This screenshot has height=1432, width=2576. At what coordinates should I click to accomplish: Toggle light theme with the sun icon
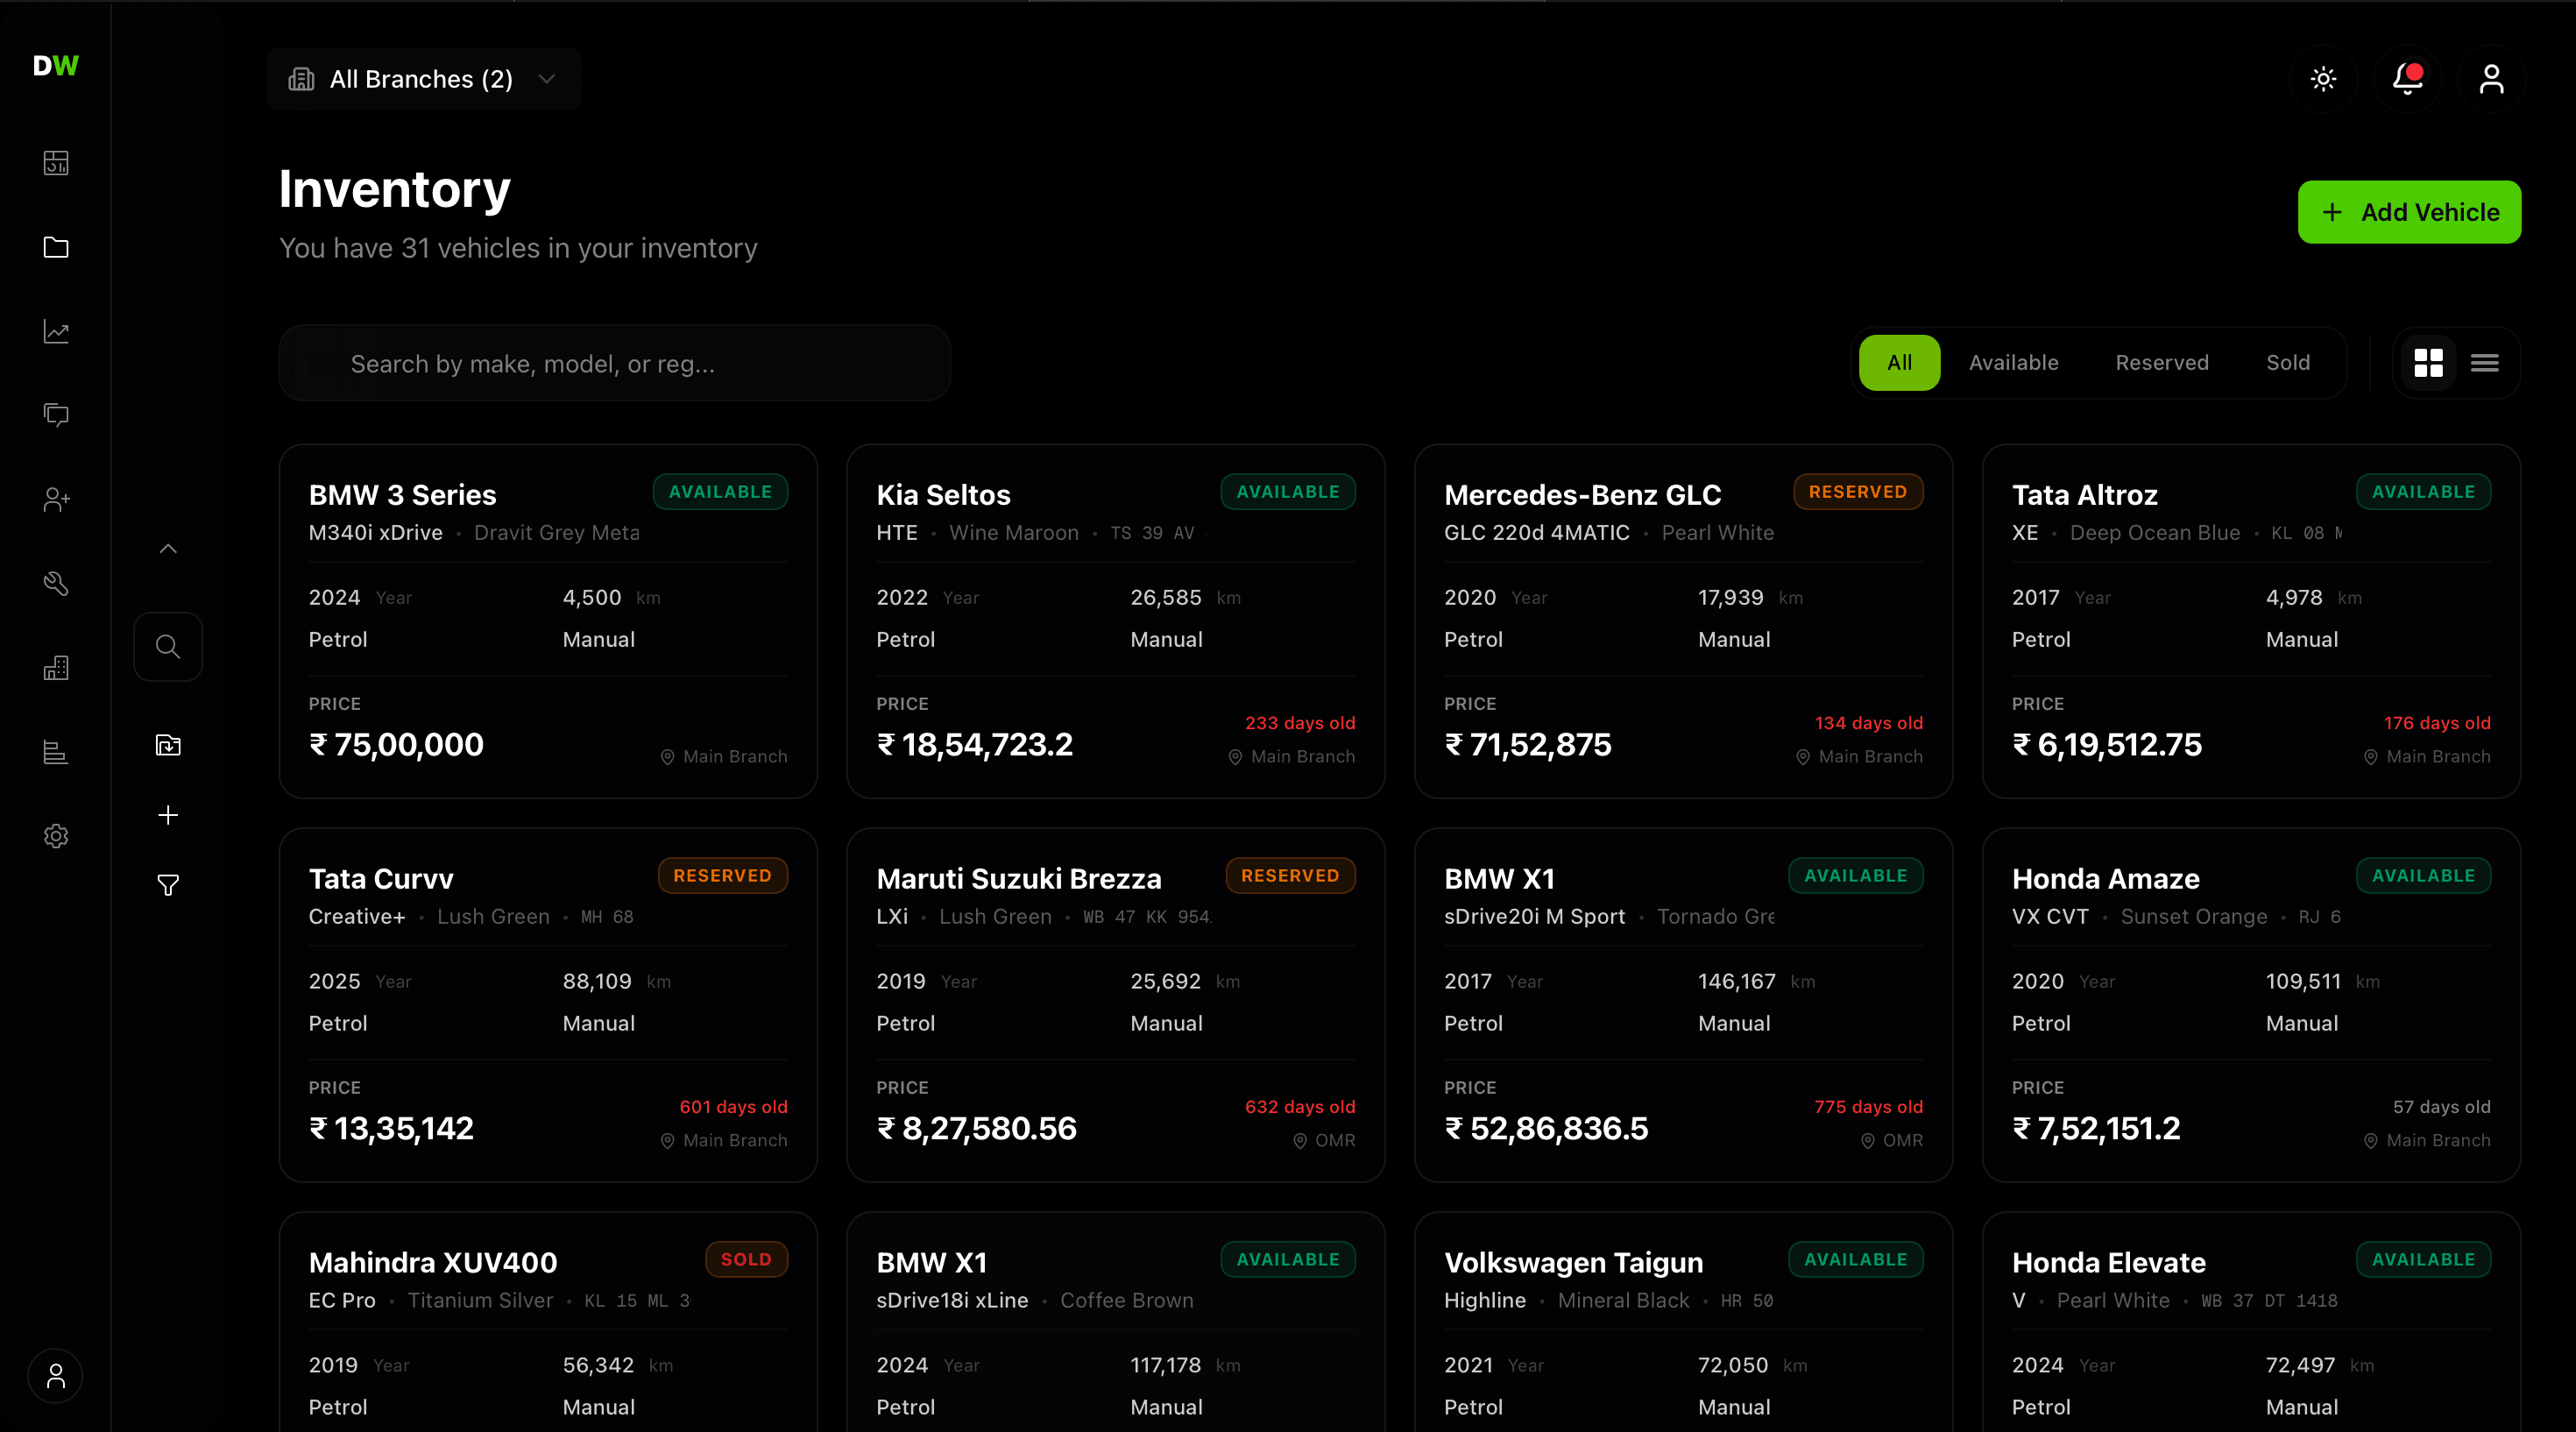click(2323, 79)
